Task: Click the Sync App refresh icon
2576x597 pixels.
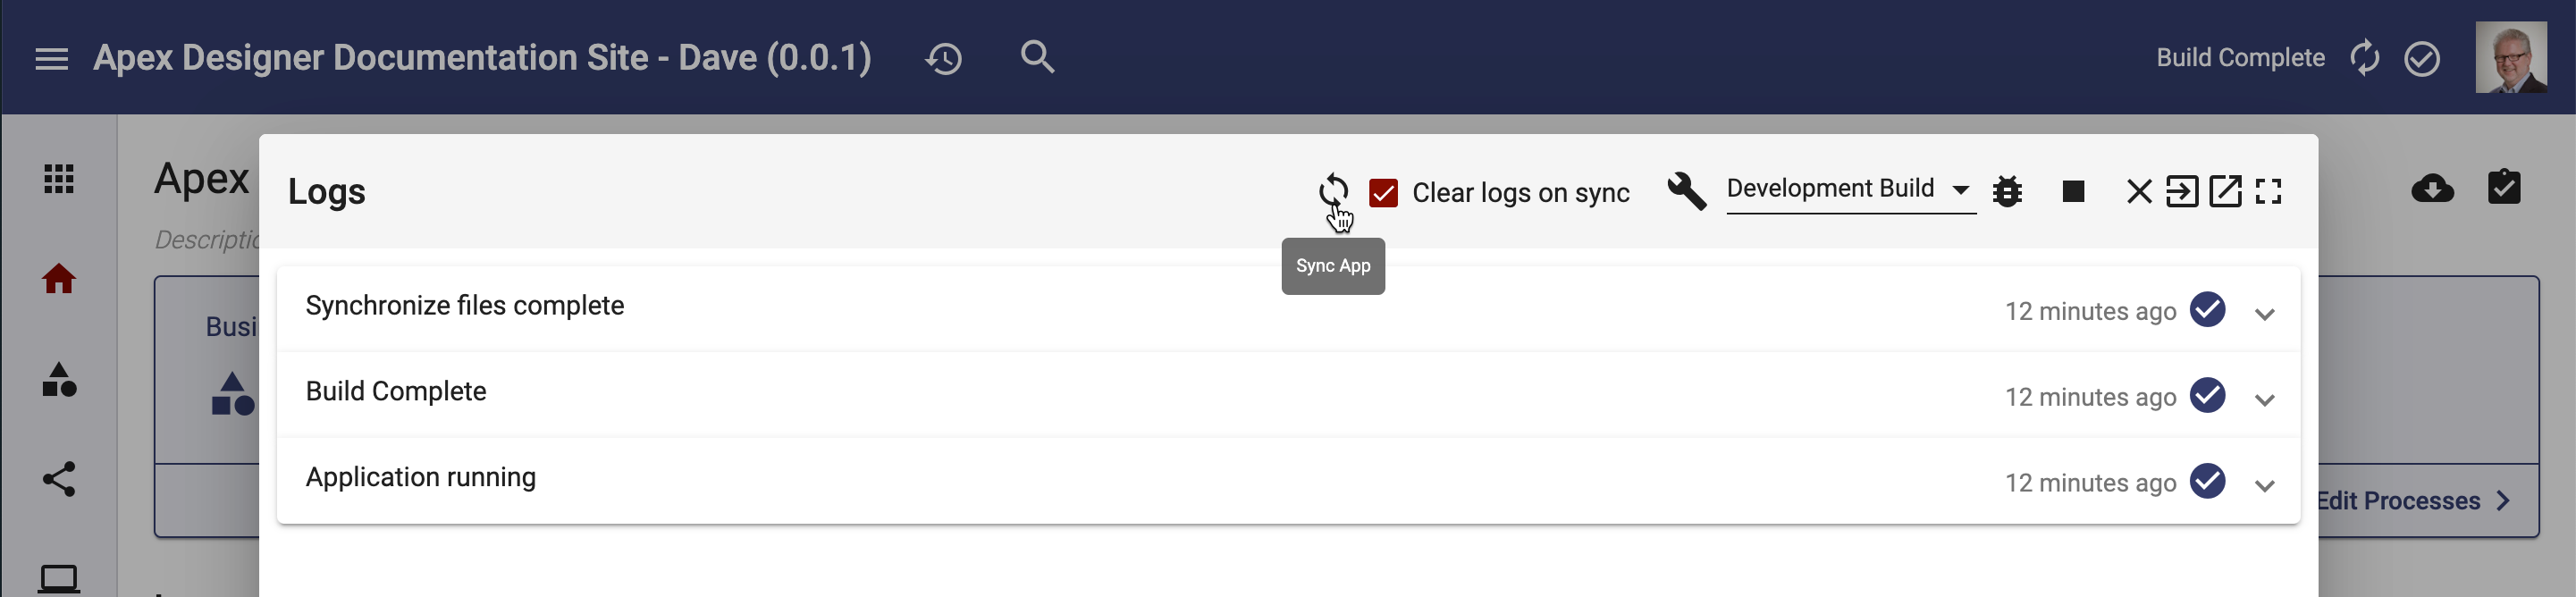Action: [1332, 190]
